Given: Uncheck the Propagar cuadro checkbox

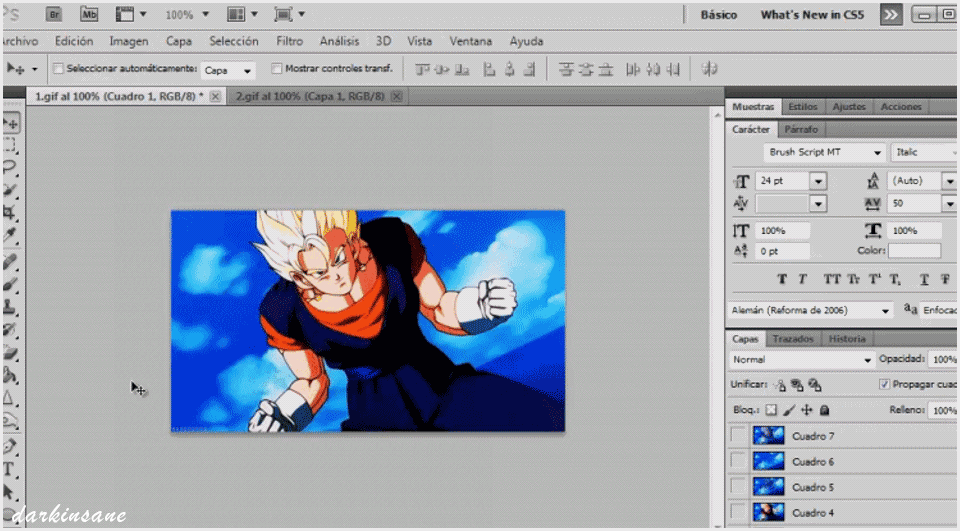Looking at the screenshot, I should [884, 384].
